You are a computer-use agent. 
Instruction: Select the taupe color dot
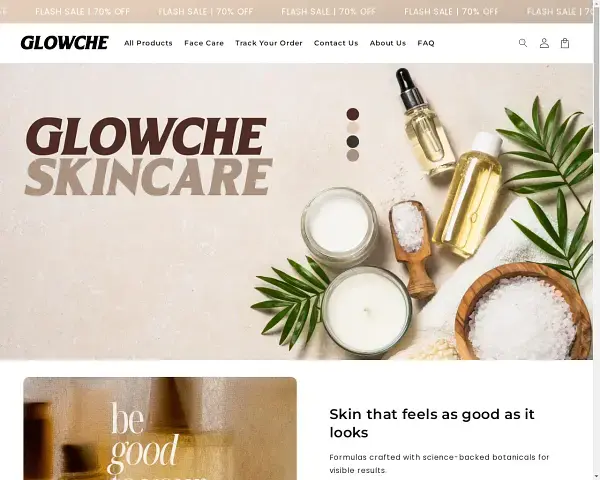353,155
